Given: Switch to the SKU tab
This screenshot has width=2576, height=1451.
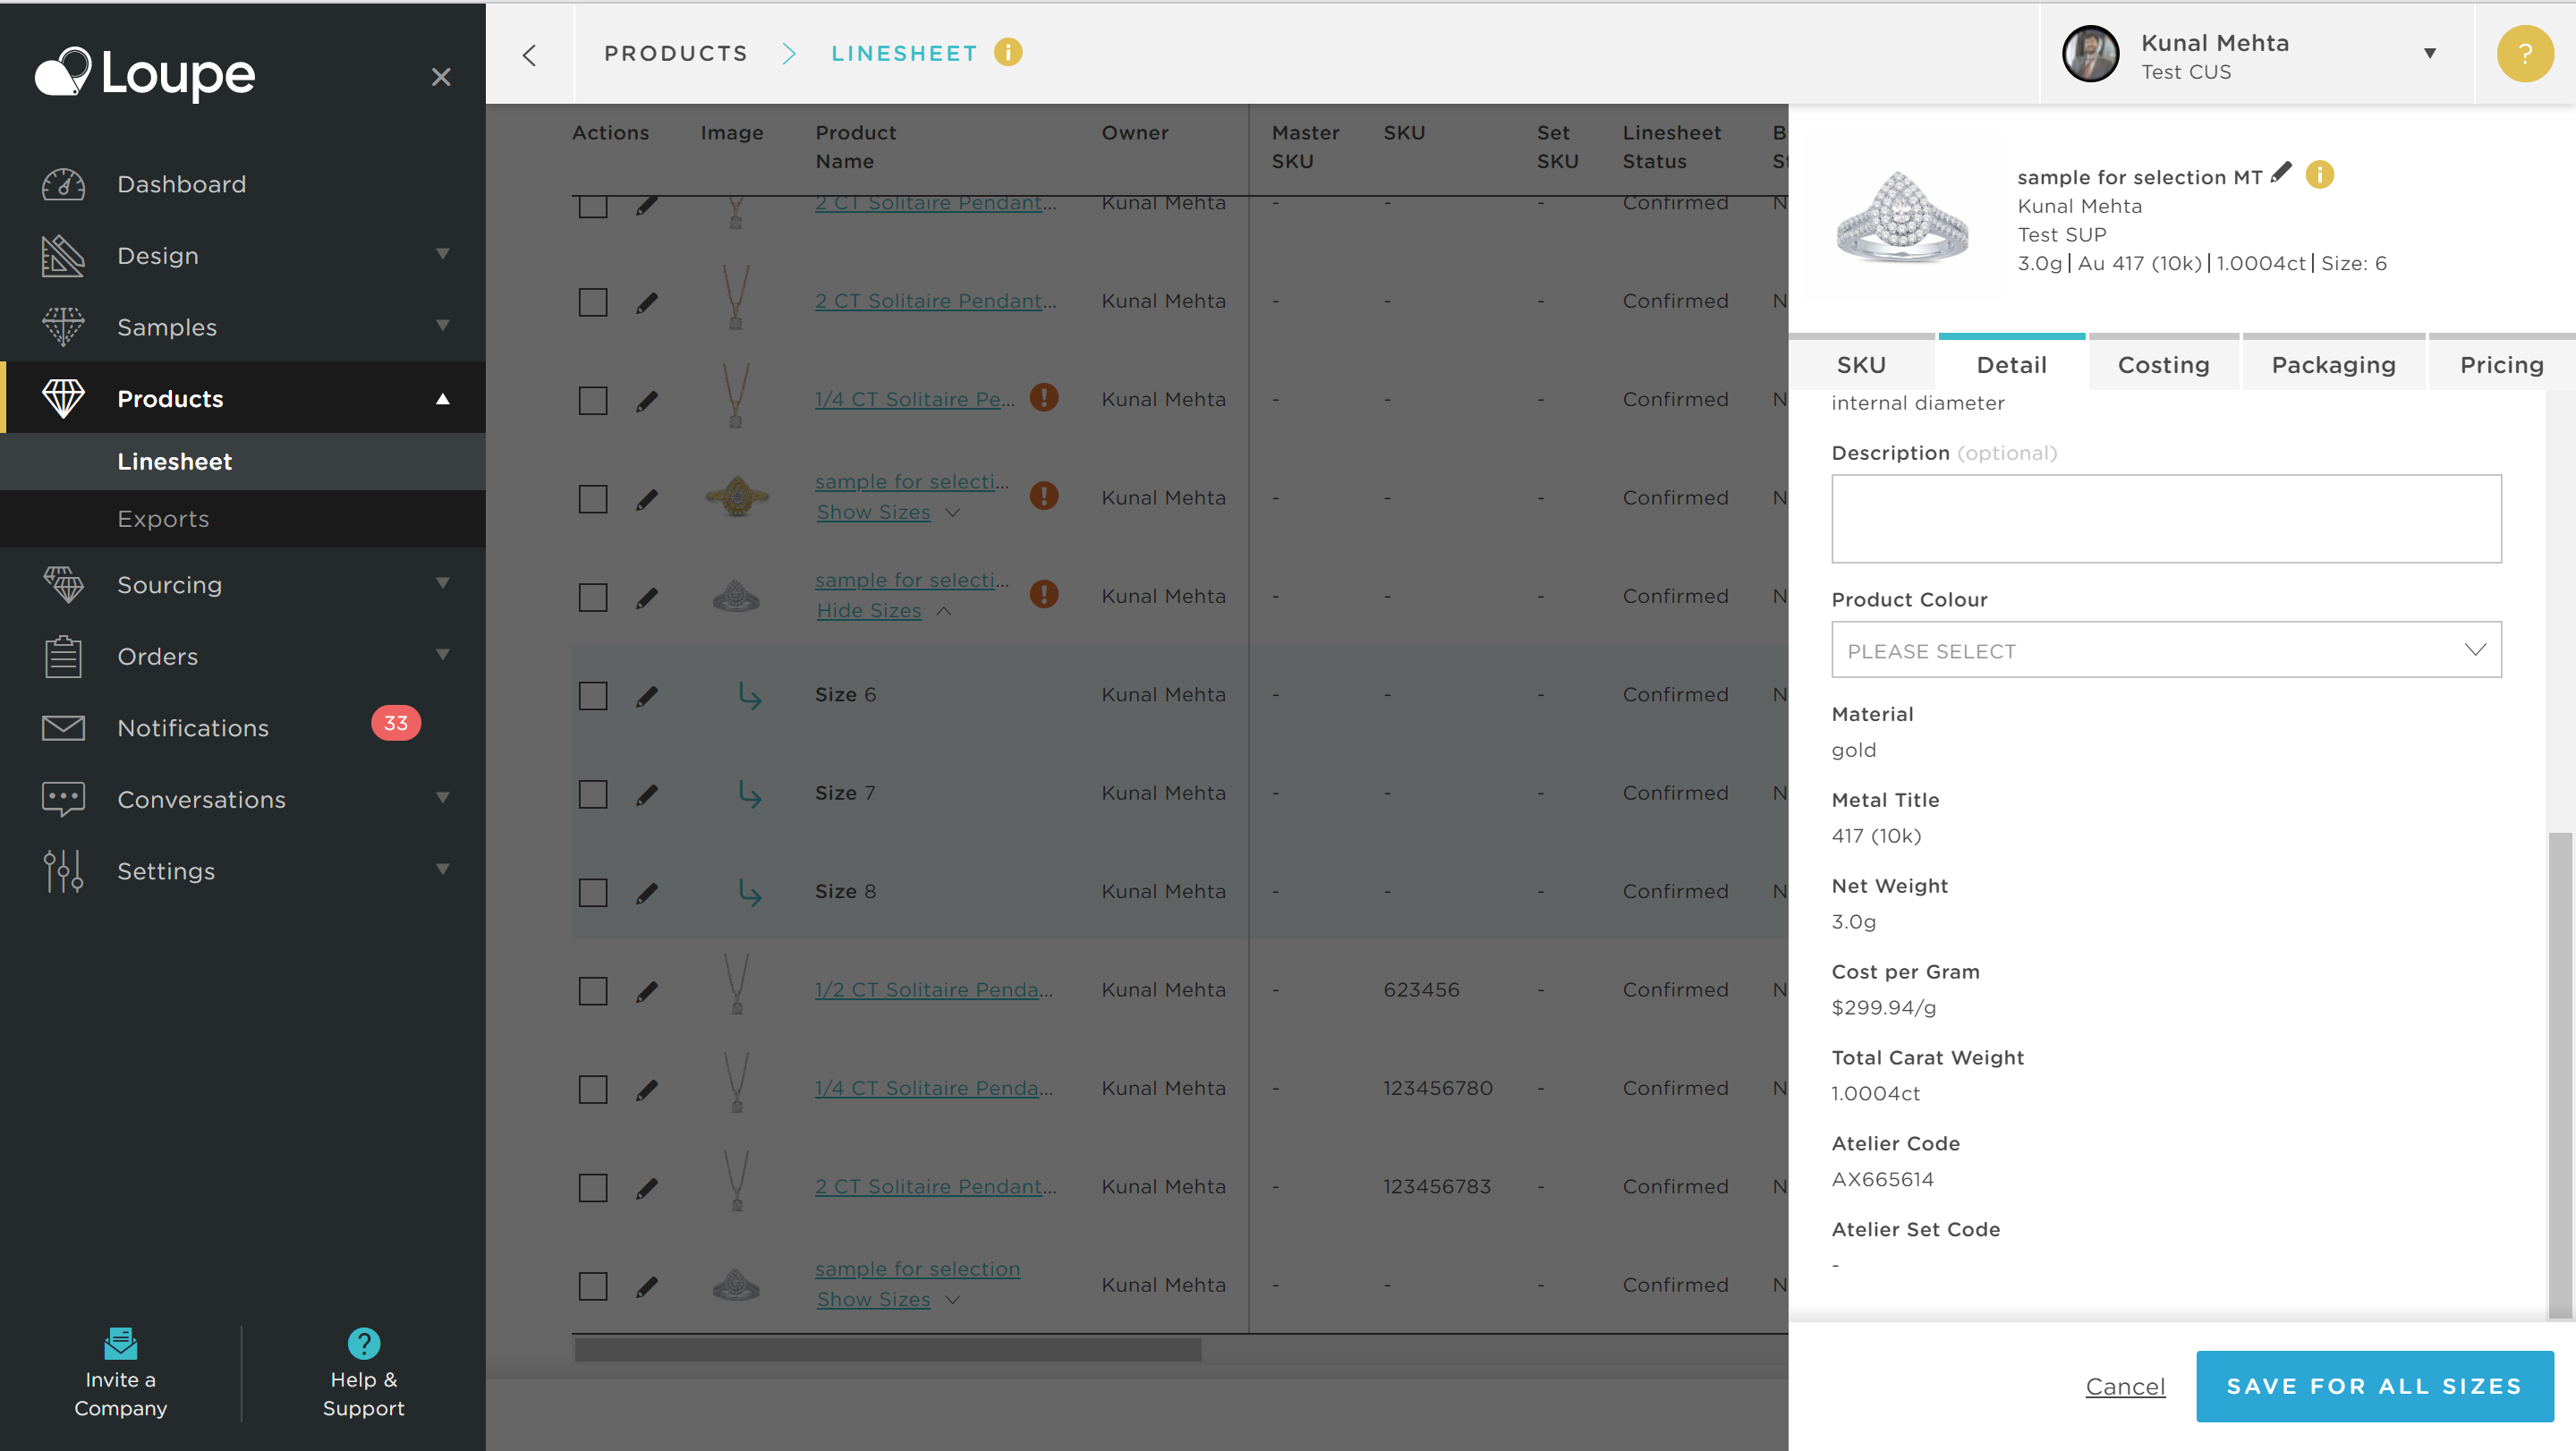Looking at the screenshot, I should click(x=1861, y=364).
